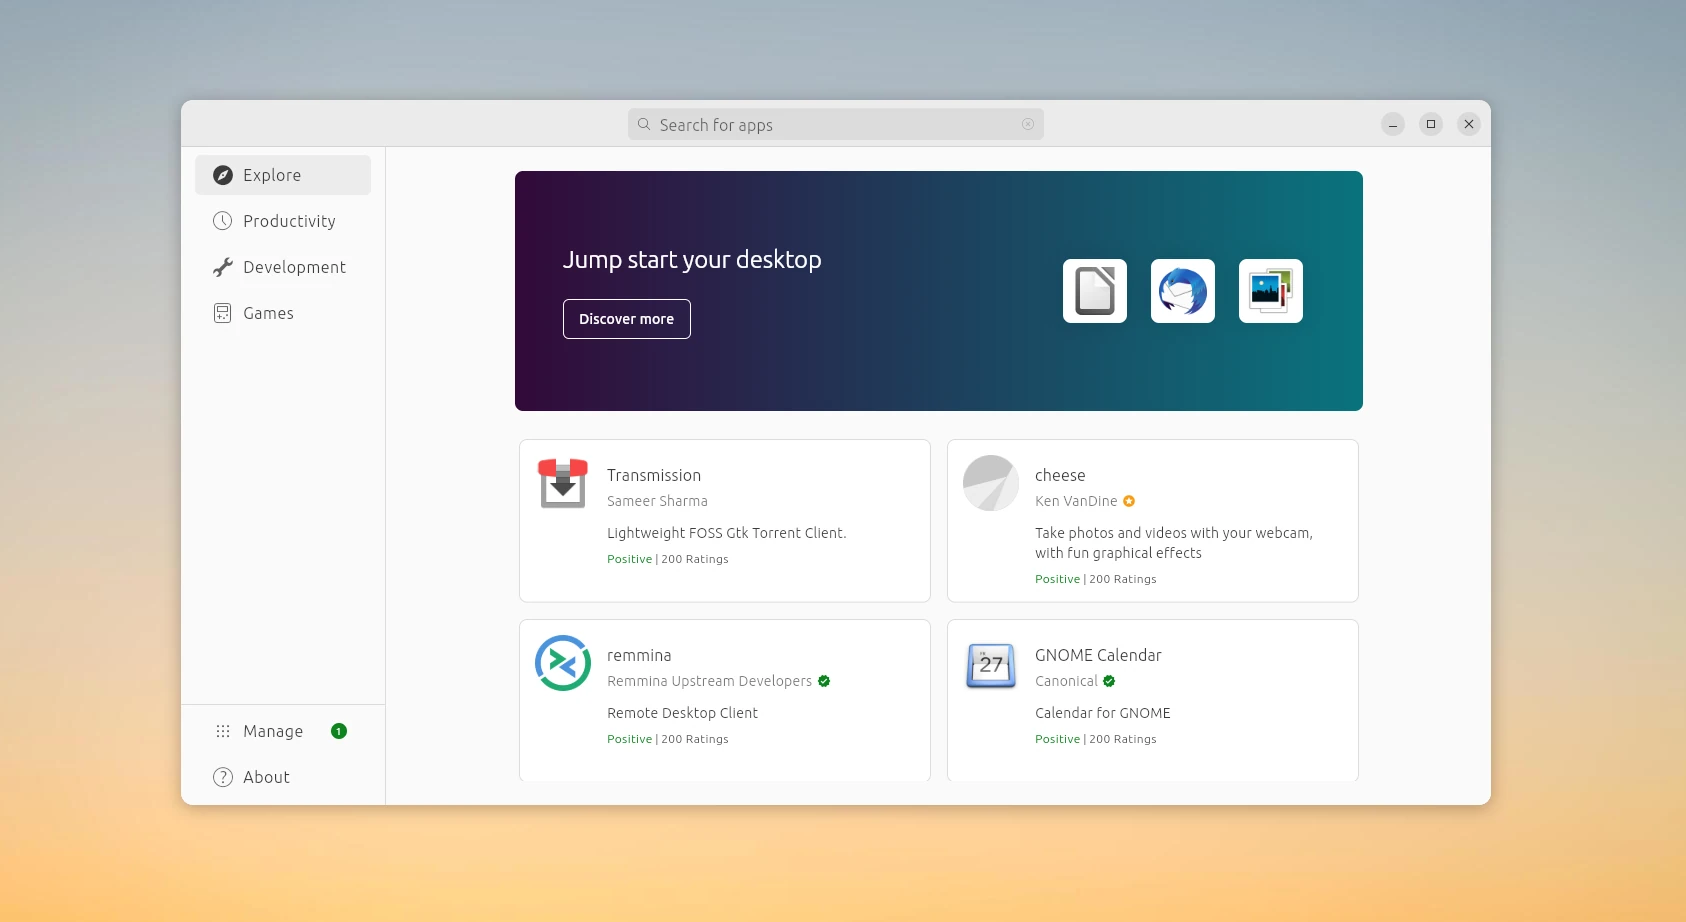Click the About question mark icon
This screenshot has height=922, width=1686.
click(x=223, y=777)
